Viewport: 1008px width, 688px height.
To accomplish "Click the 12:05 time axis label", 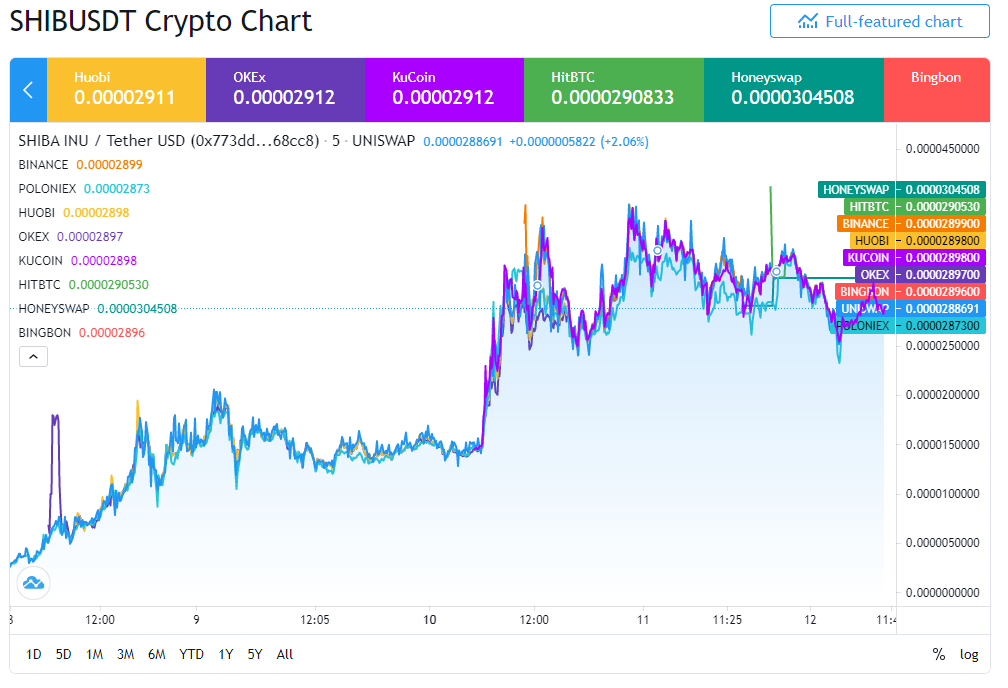I will point(315,620).
